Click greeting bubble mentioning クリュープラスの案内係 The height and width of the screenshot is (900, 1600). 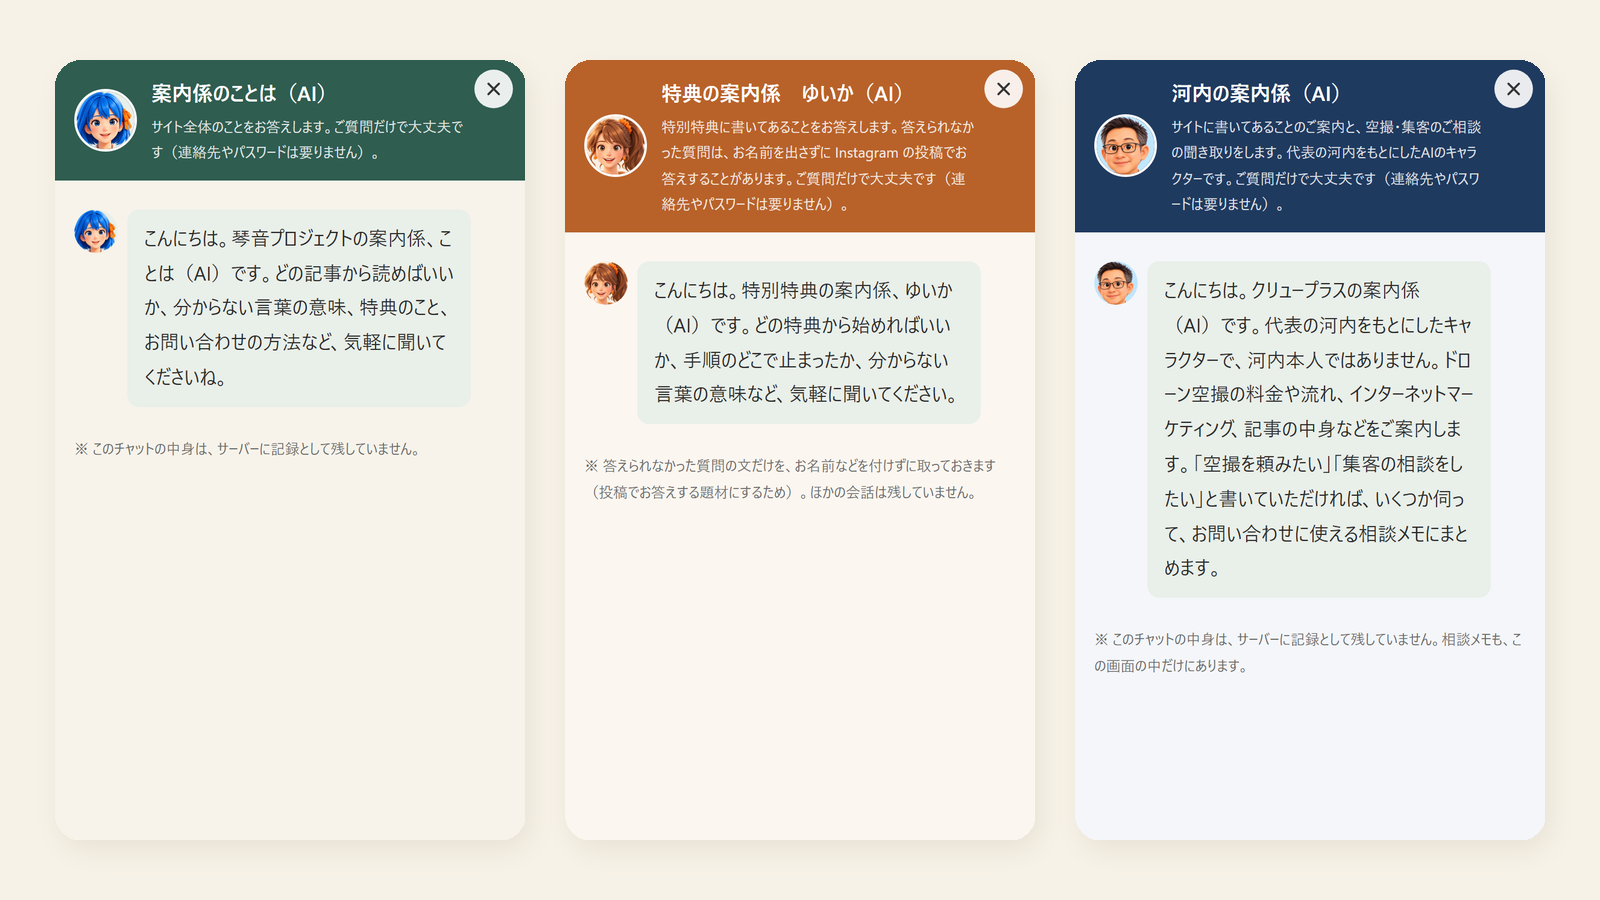pos(1319,429)
